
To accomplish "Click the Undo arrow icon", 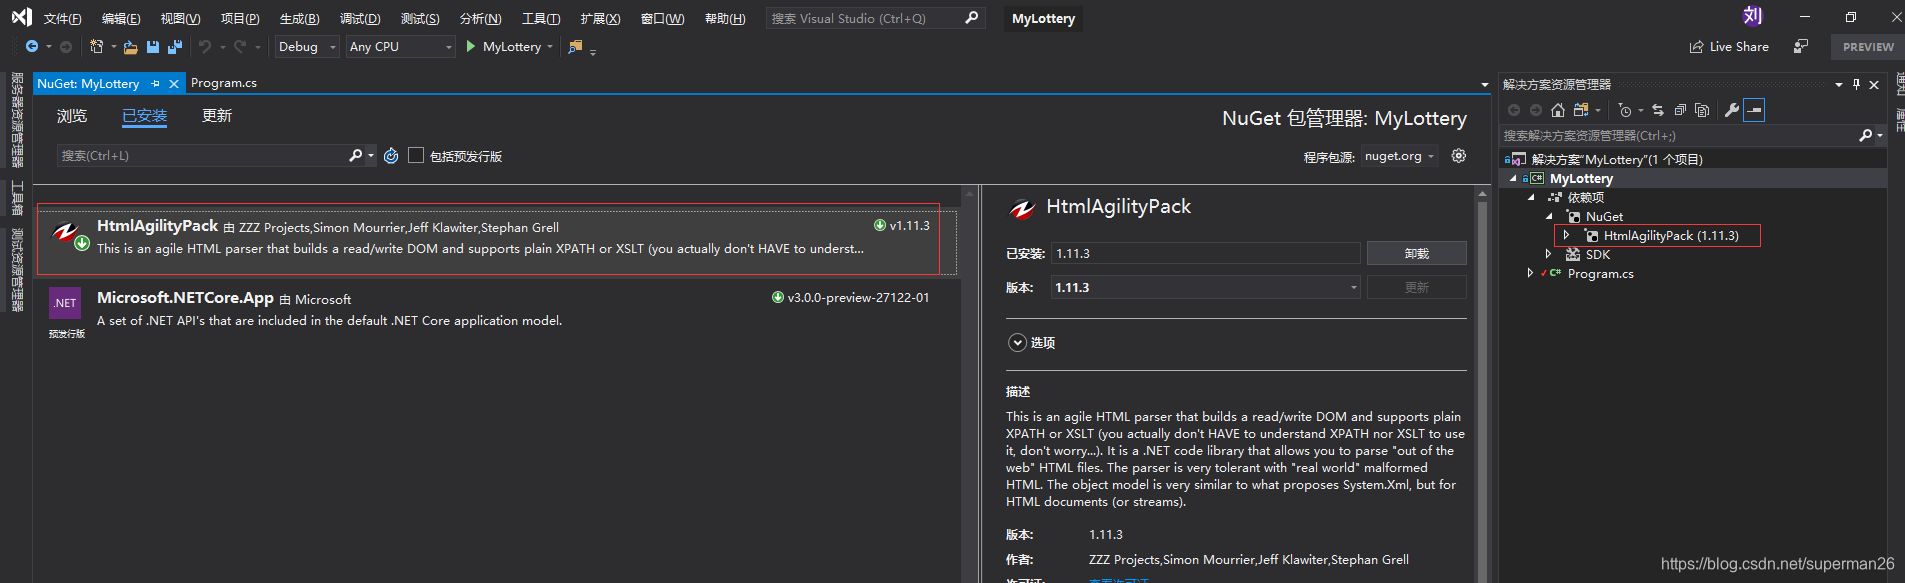I will point(205,47).
